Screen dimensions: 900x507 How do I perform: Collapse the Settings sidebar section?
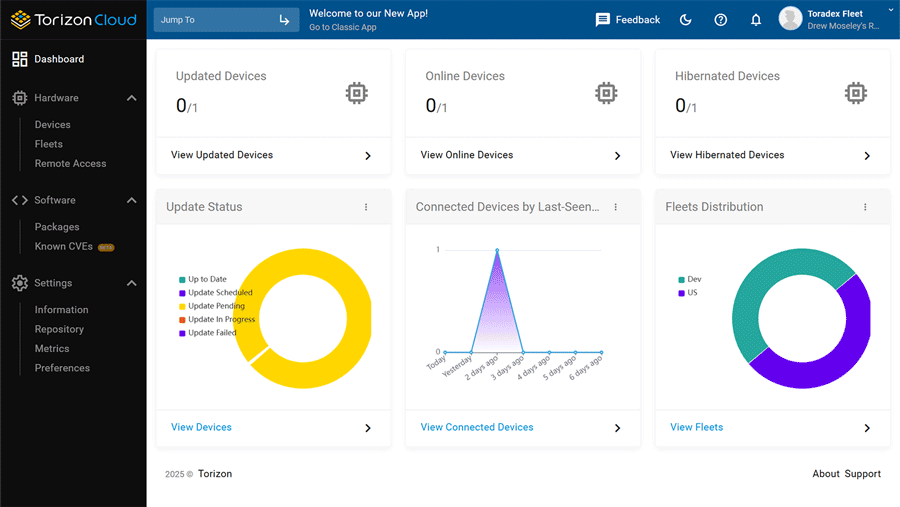131,283
